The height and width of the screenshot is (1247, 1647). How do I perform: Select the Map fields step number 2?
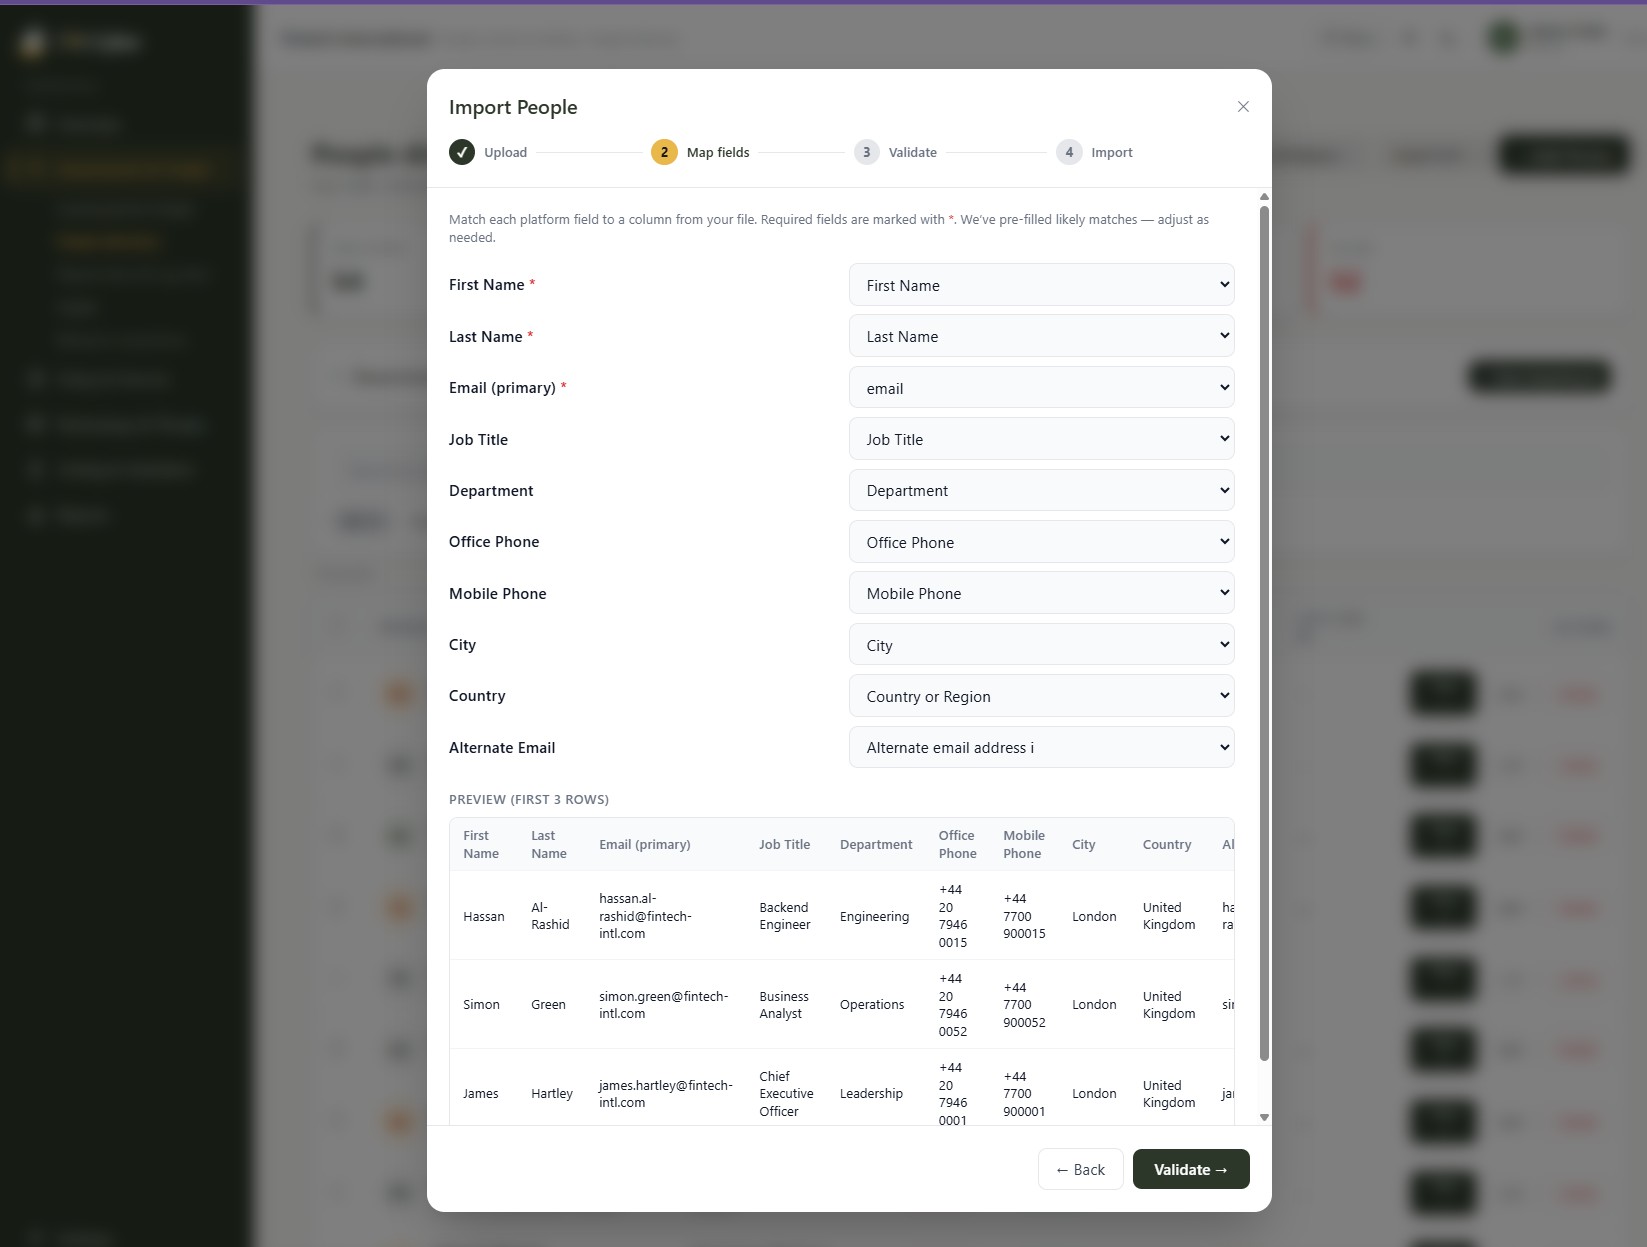[664, 152]
